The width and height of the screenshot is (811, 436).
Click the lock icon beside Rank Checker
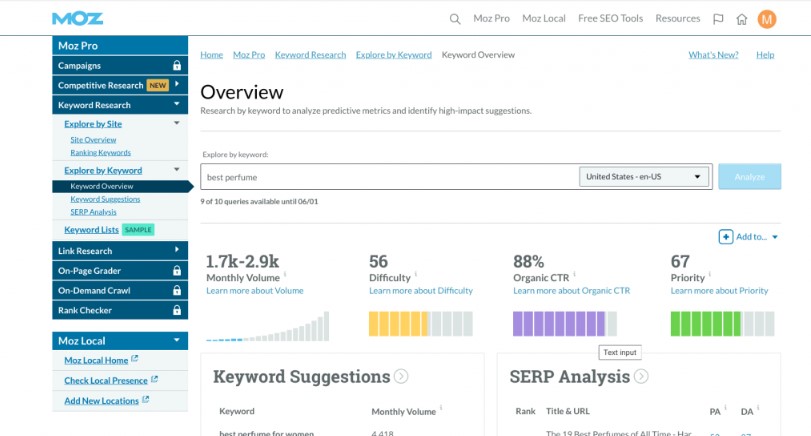click(x=177, y=310)
